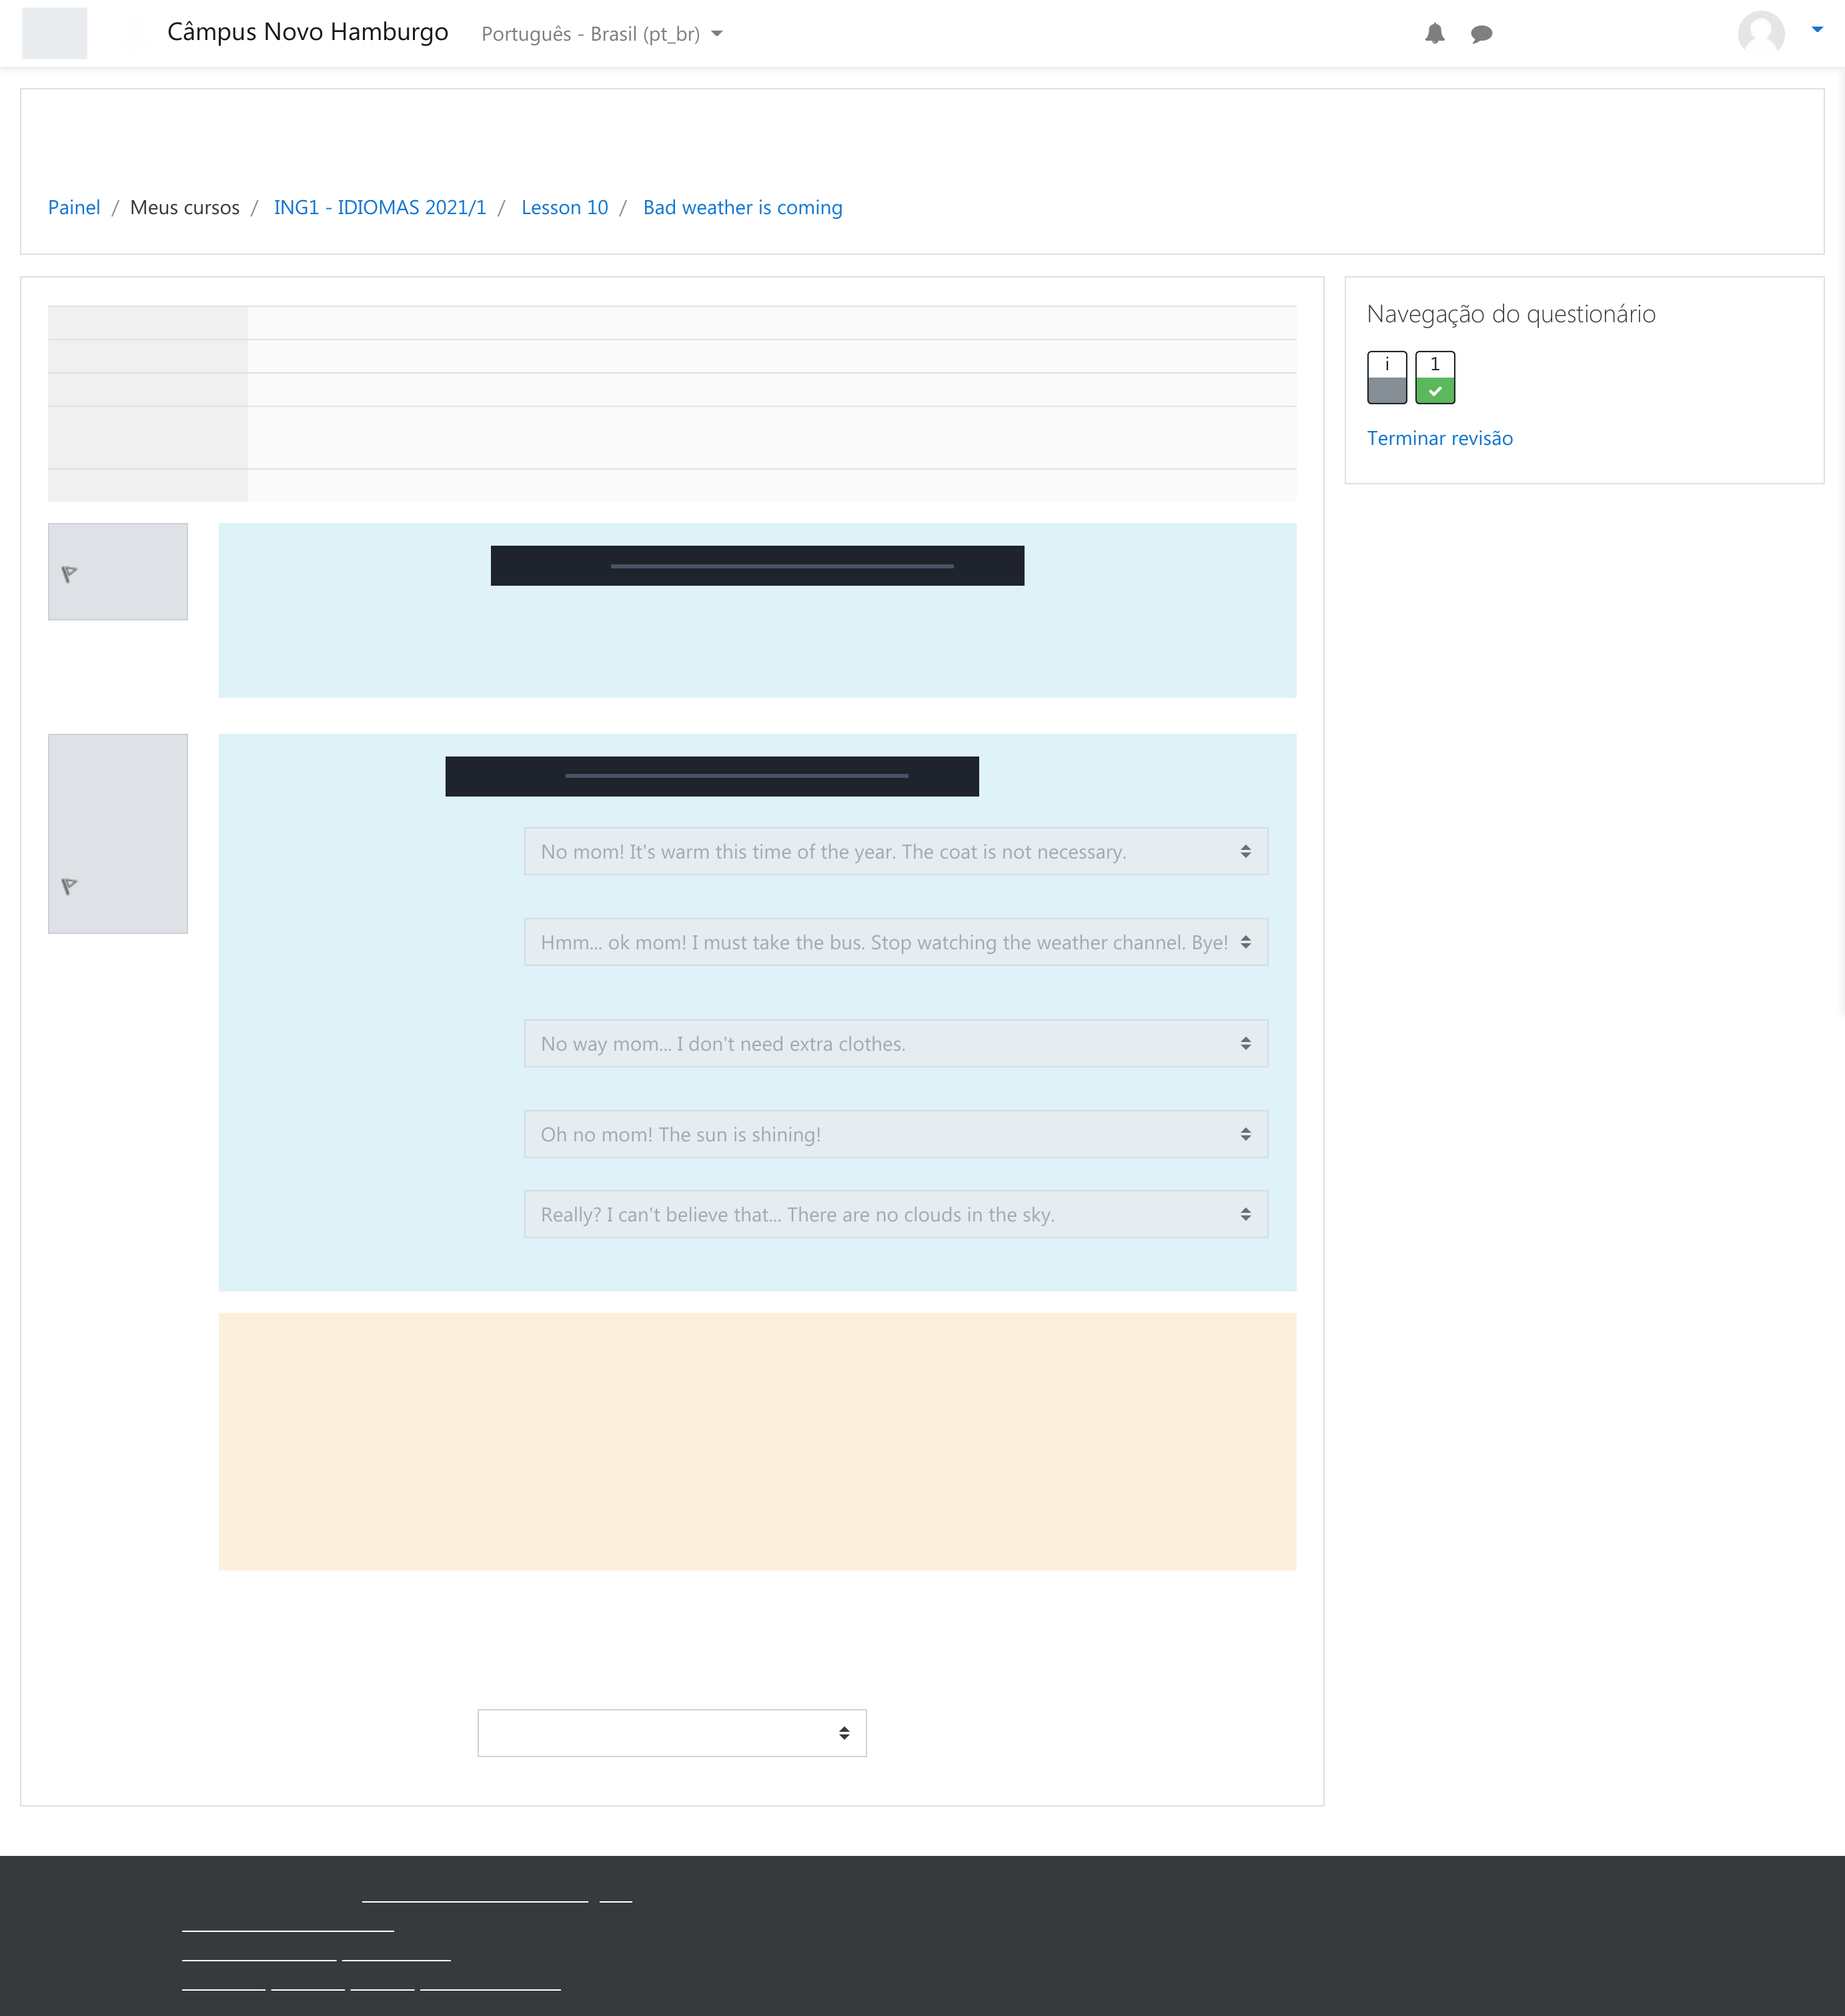
Task: Click the flag icon on second question card
Action: tap(69, 885)
